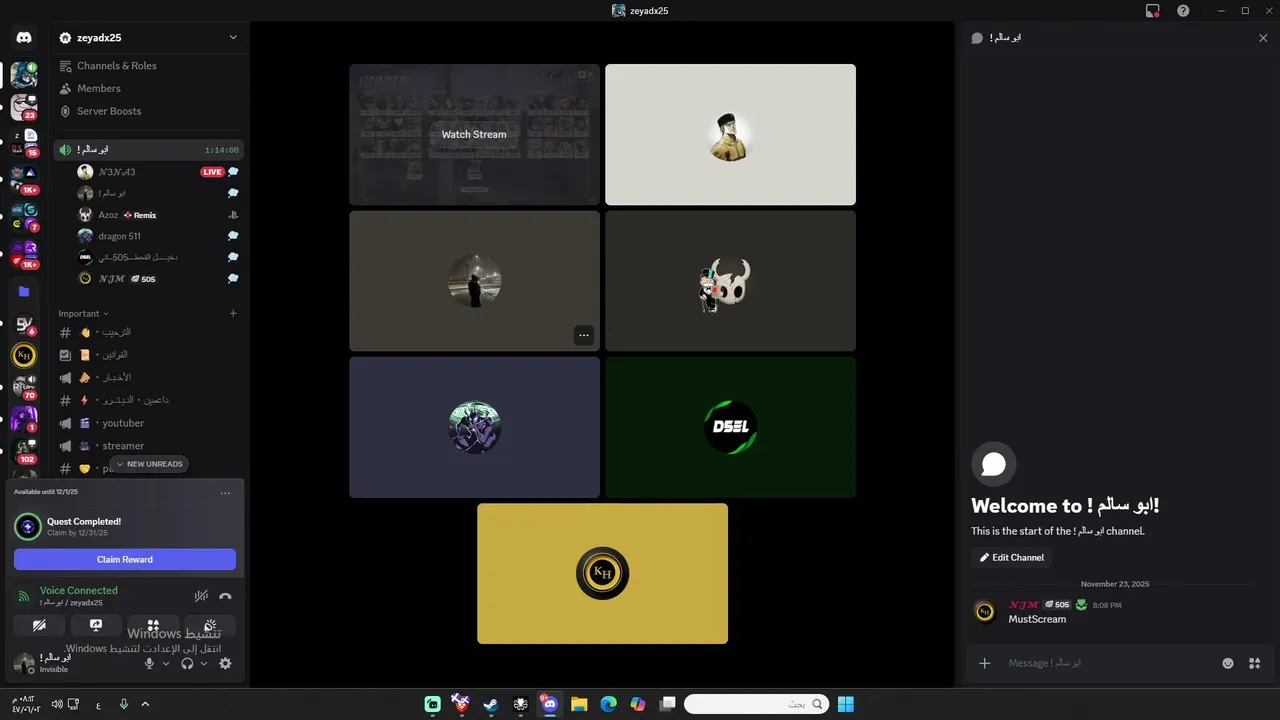The width and height of the screenshot is (1280, 720).
Task: Click Edit Channel
Action: tap(1011, 558)
